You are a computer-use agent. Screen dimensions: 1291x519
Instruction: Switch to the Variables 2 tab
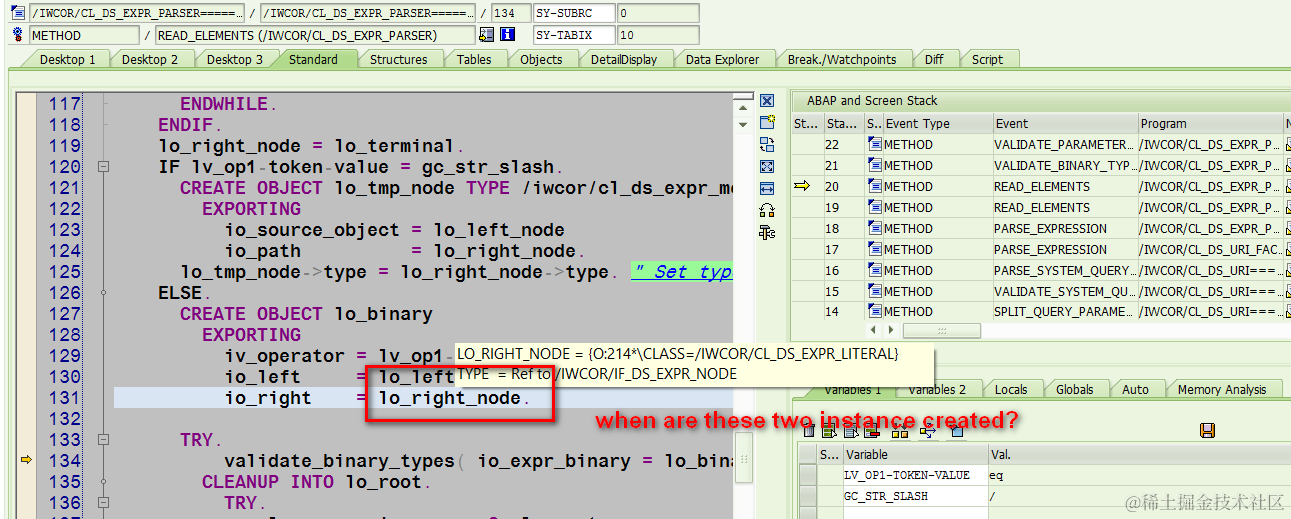(937, 389)
